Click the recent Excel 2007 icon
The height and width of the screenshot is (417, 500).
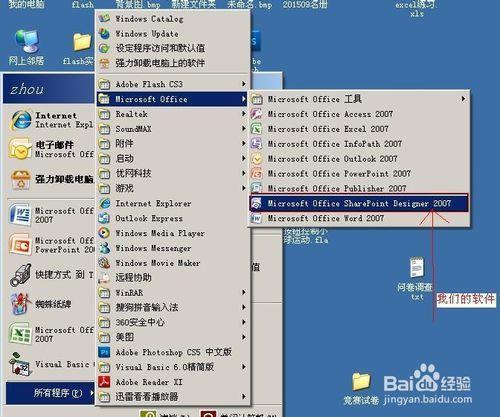[20, 334]
